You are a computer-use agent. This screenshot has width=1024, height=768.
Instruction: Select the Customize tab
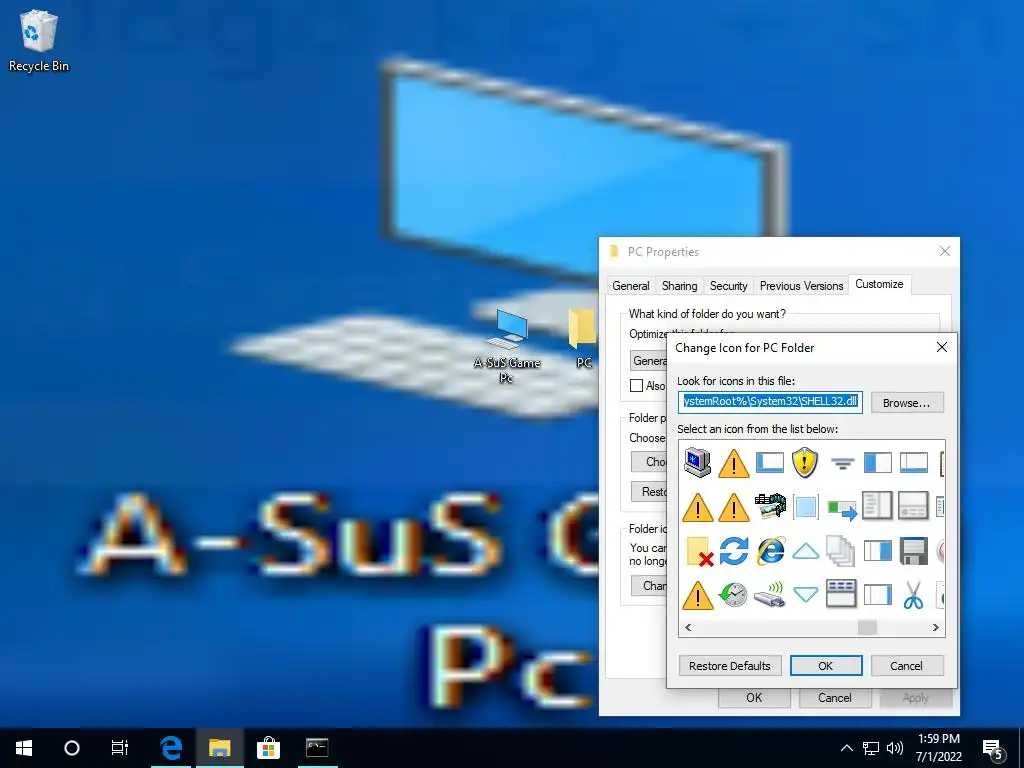(x=879, y=284)
